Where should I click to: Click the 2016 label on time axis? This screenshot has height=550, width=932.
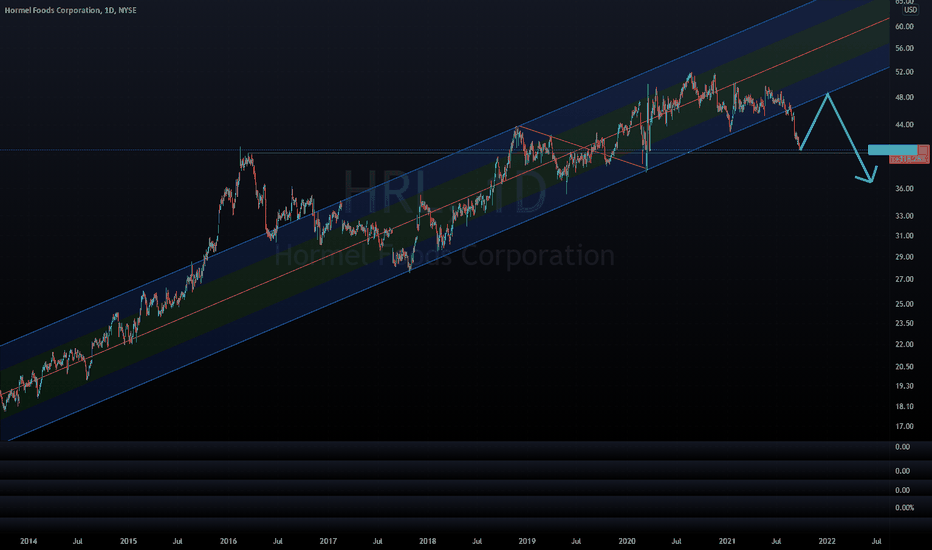(x=228, y=541)
